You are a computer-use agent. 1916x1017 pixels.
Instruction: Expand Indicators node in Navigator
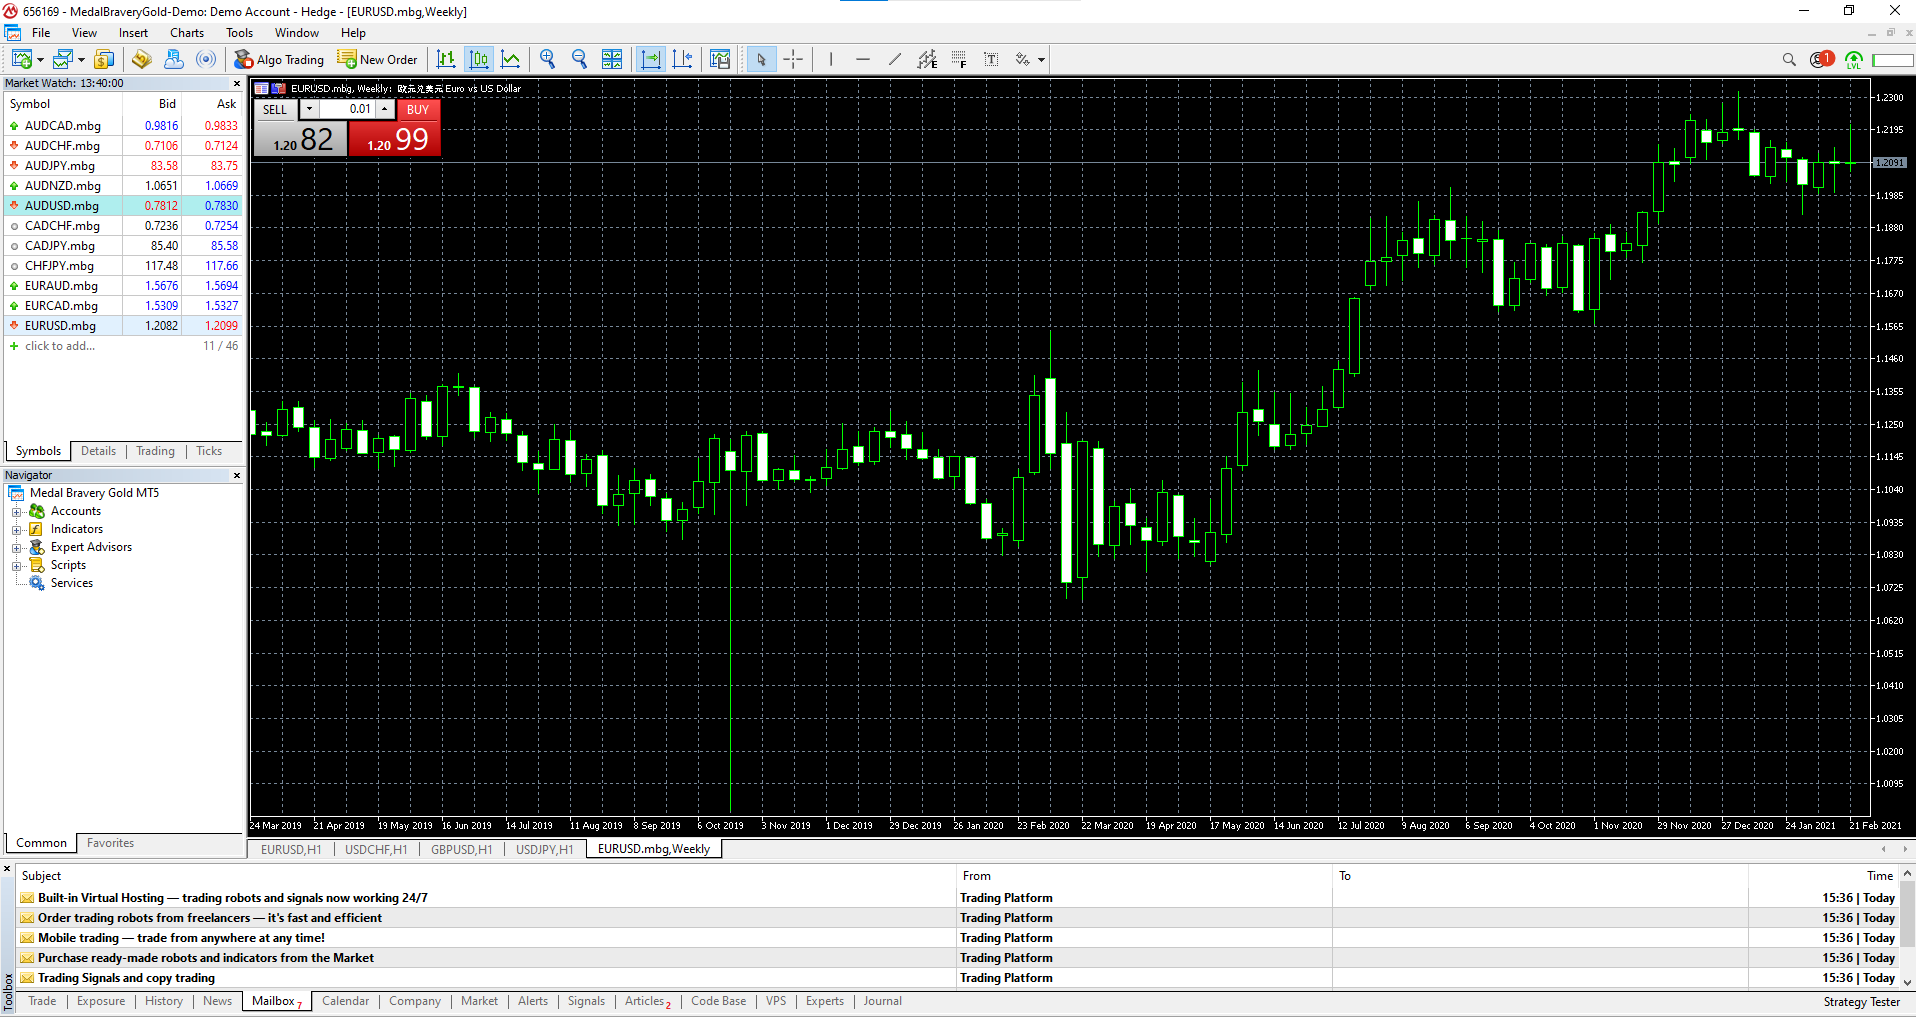point(16,529)
